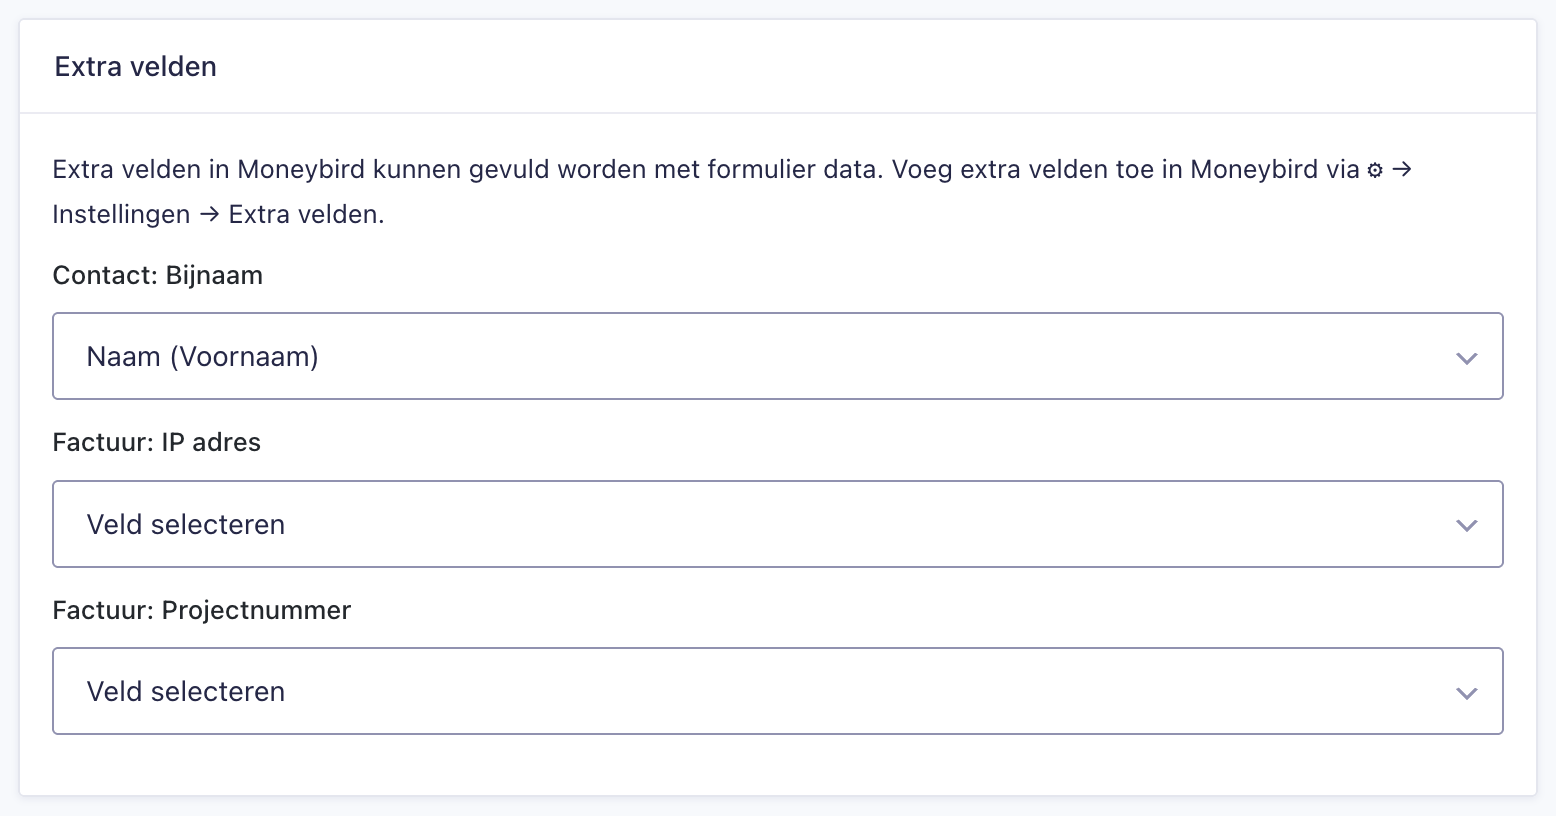Click the "Factuur: IP adres" label
1556x816 pixels.
(157, 442)
